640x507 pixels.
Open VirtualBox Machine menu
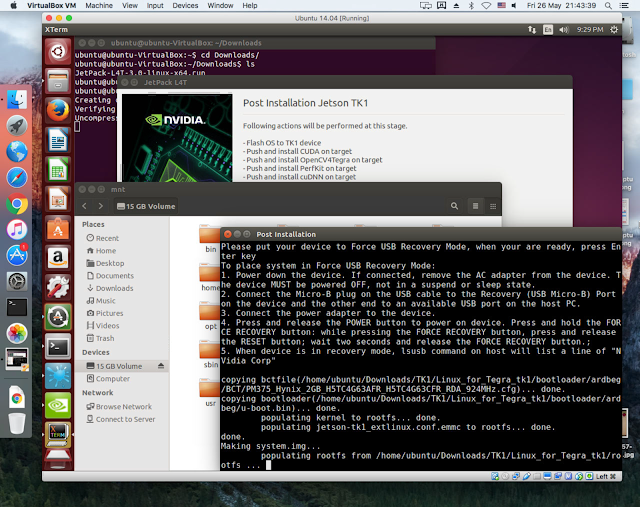pos(99,6)
